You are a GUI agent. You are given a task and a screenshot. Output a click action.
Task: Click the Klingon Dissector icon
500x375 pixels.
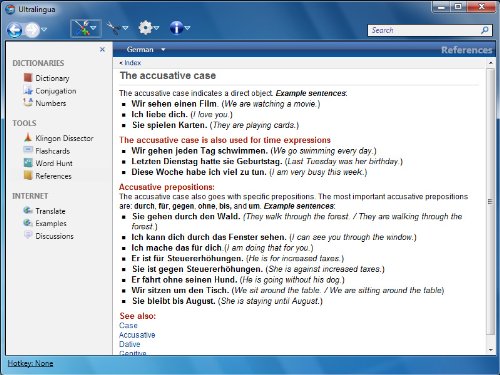coord(28,138)
